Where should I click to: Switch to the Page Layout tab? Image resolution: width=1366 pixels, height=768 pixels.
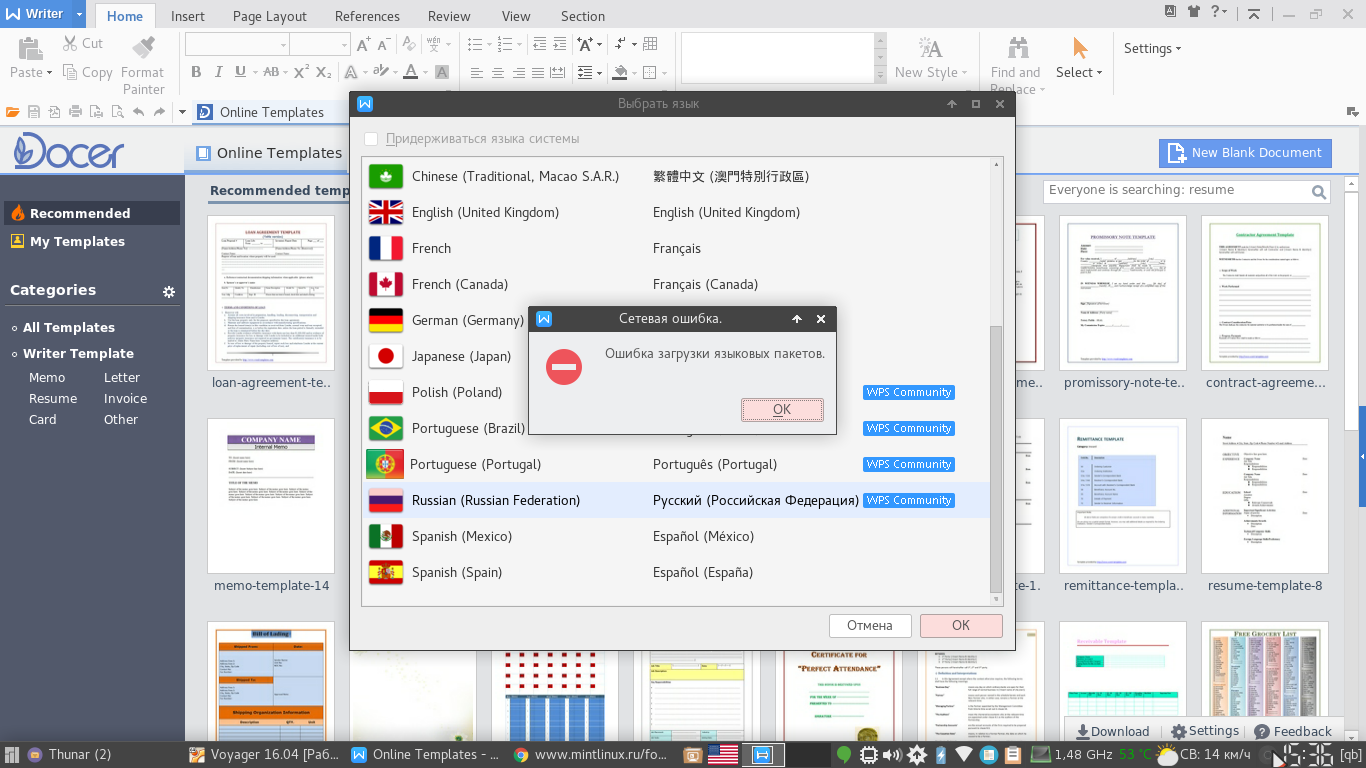coord(270,16)
